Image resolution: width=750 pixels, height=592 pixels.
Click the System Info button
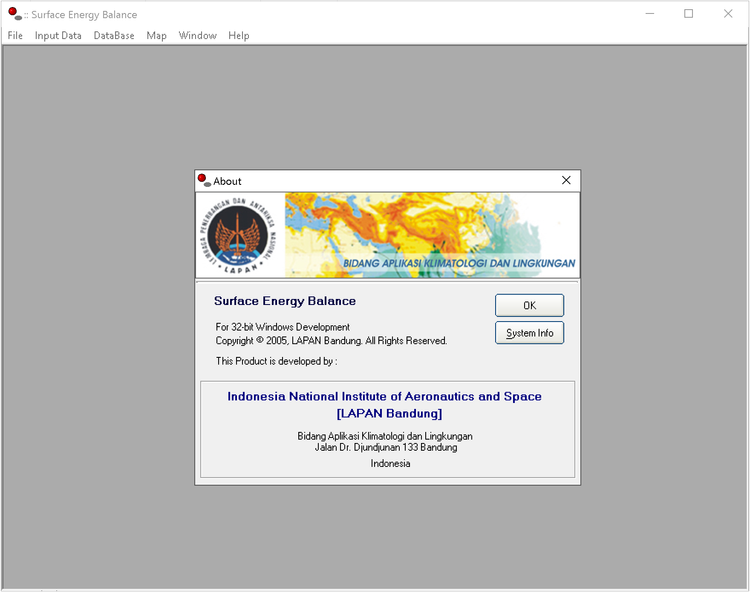529,333
